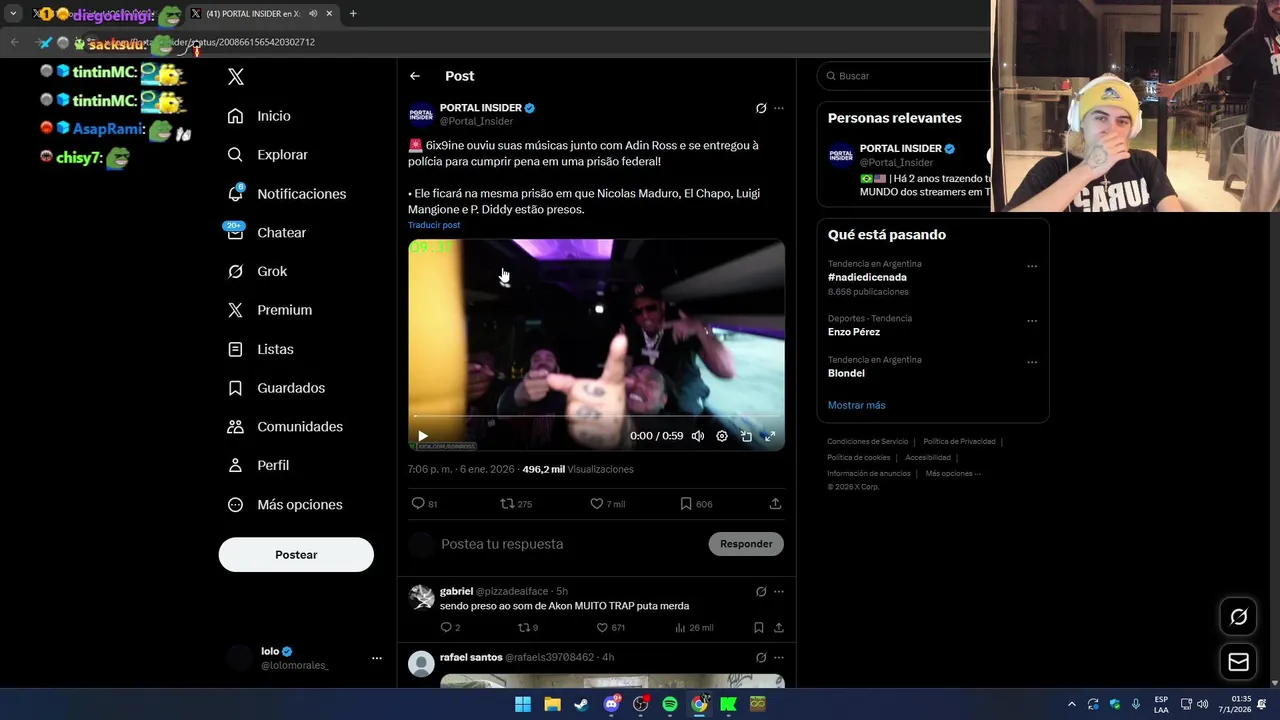Open Grok from the sidebar
1280x720 pixels.
click(x=257, y=271)
